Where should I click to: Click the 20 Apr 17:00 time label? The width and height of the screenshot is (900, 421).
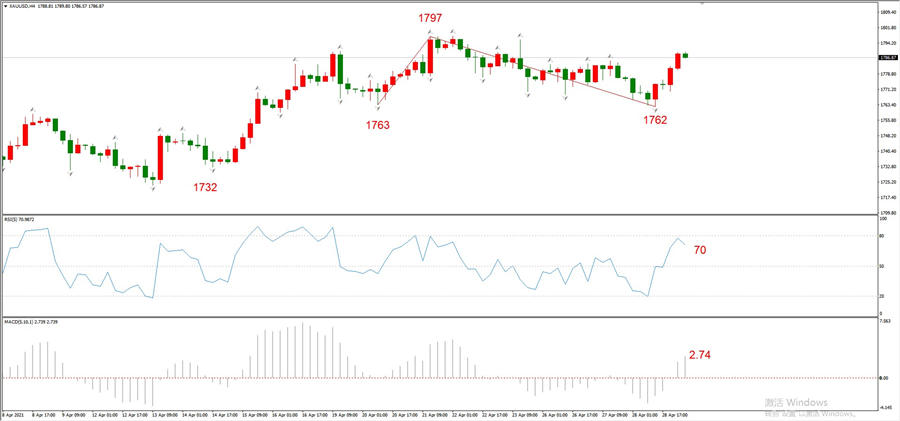point(405,415)
